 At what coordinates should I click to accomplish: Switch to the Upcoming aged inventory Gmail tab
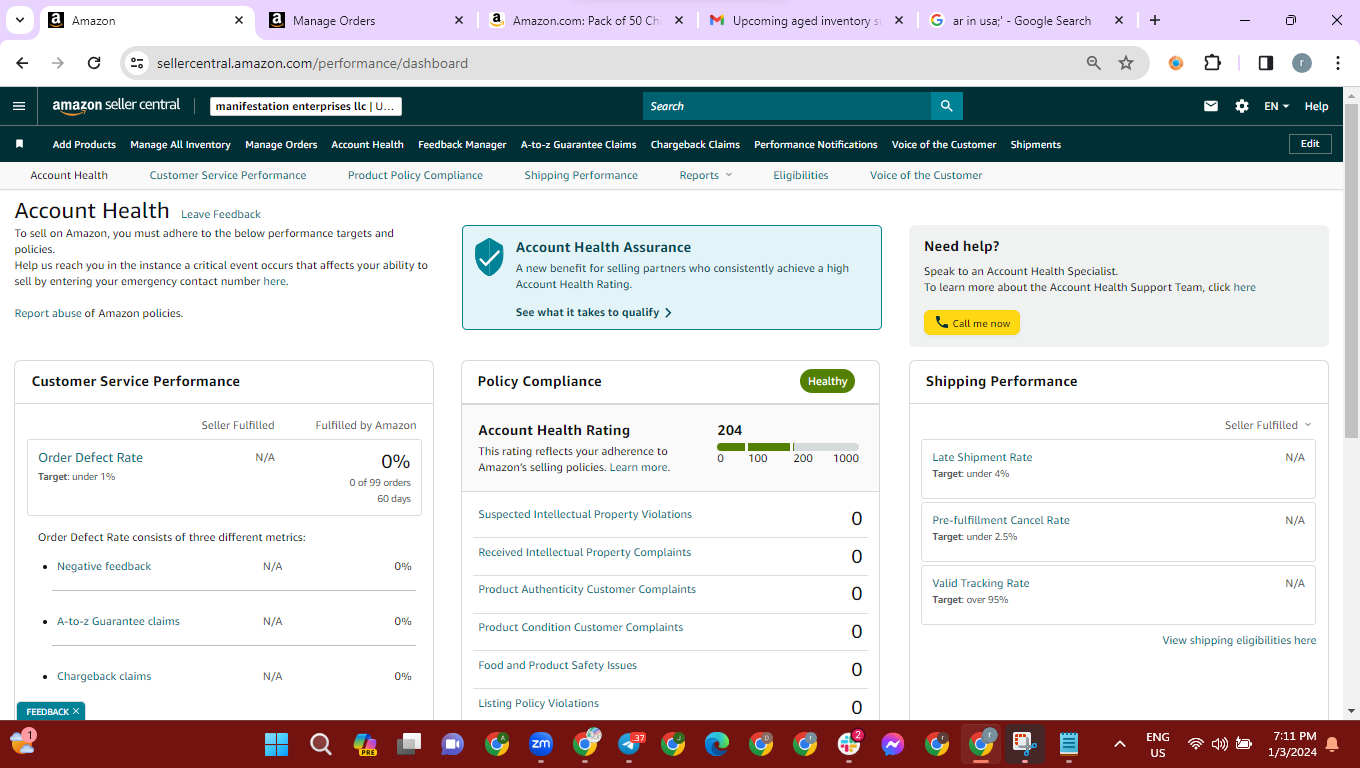(806, 20)
